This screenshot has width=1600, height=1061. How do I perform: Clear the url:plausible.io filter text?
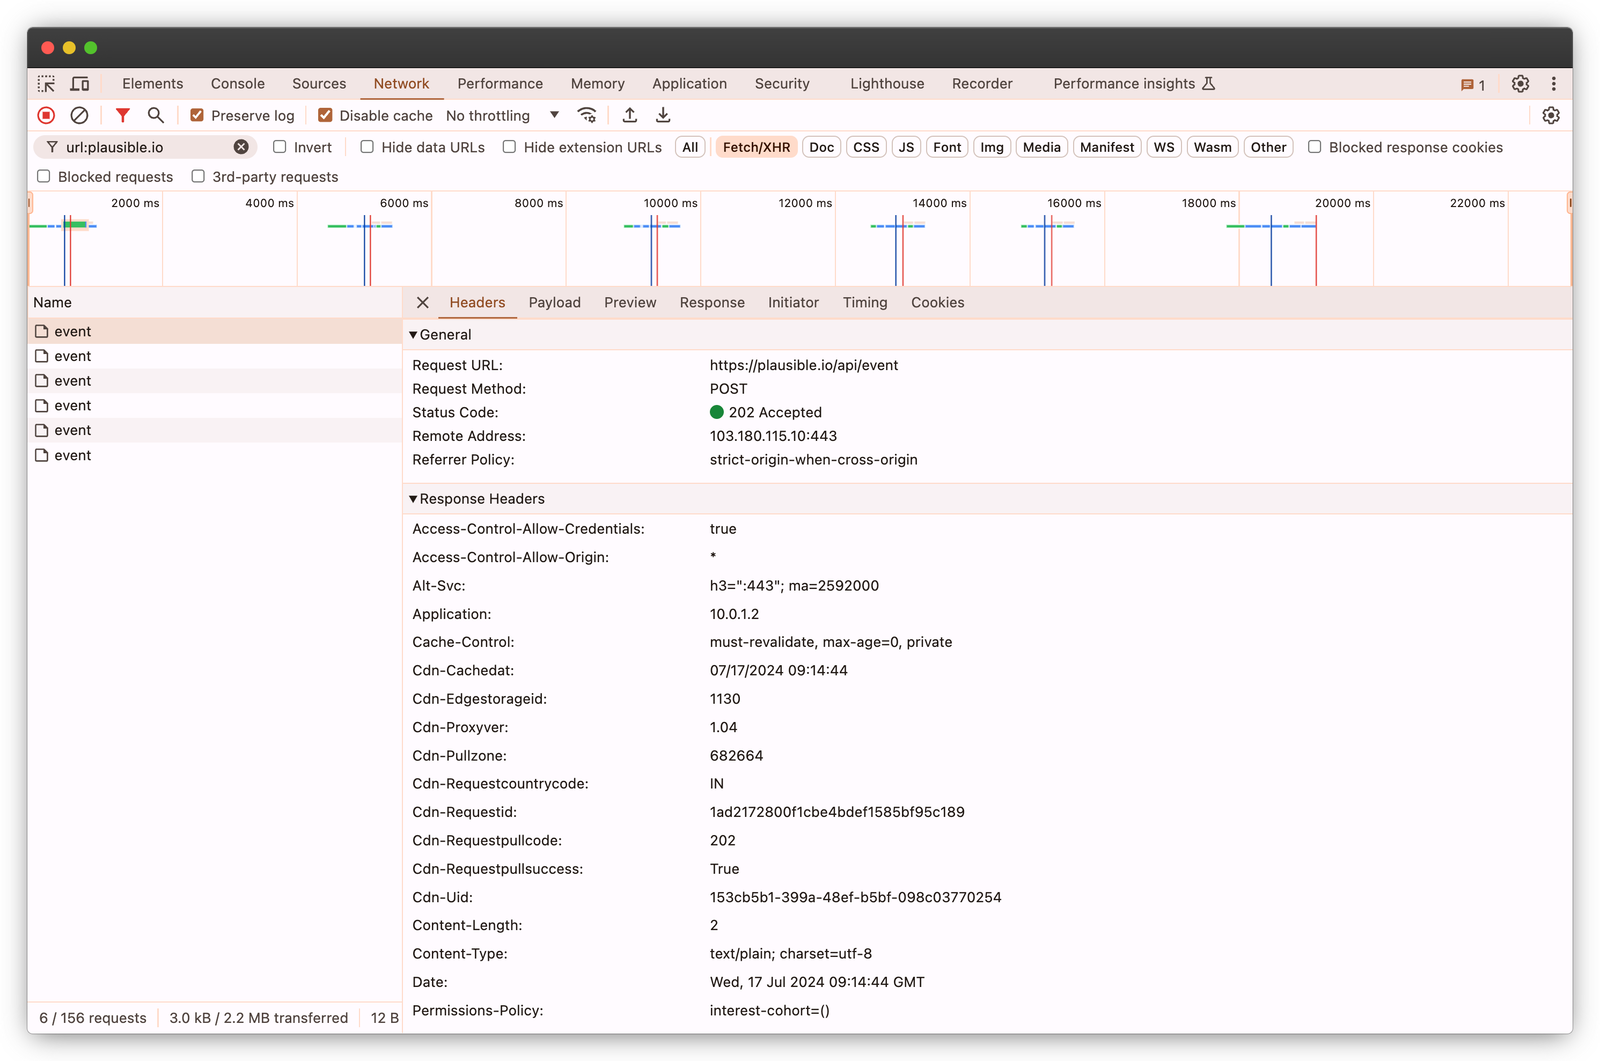(x=240, y=146)
